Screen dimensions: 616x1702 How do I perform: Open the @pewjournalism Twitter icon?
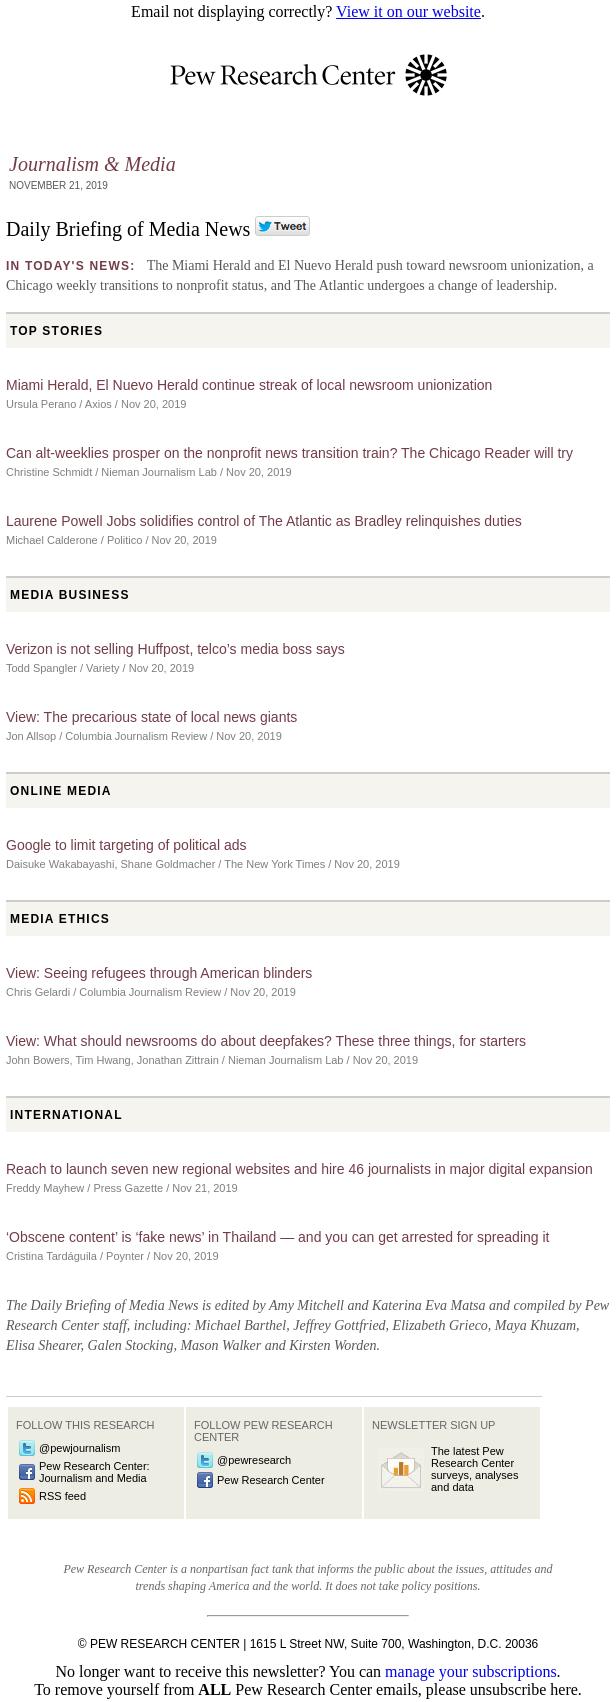[x=27, y=1448]
